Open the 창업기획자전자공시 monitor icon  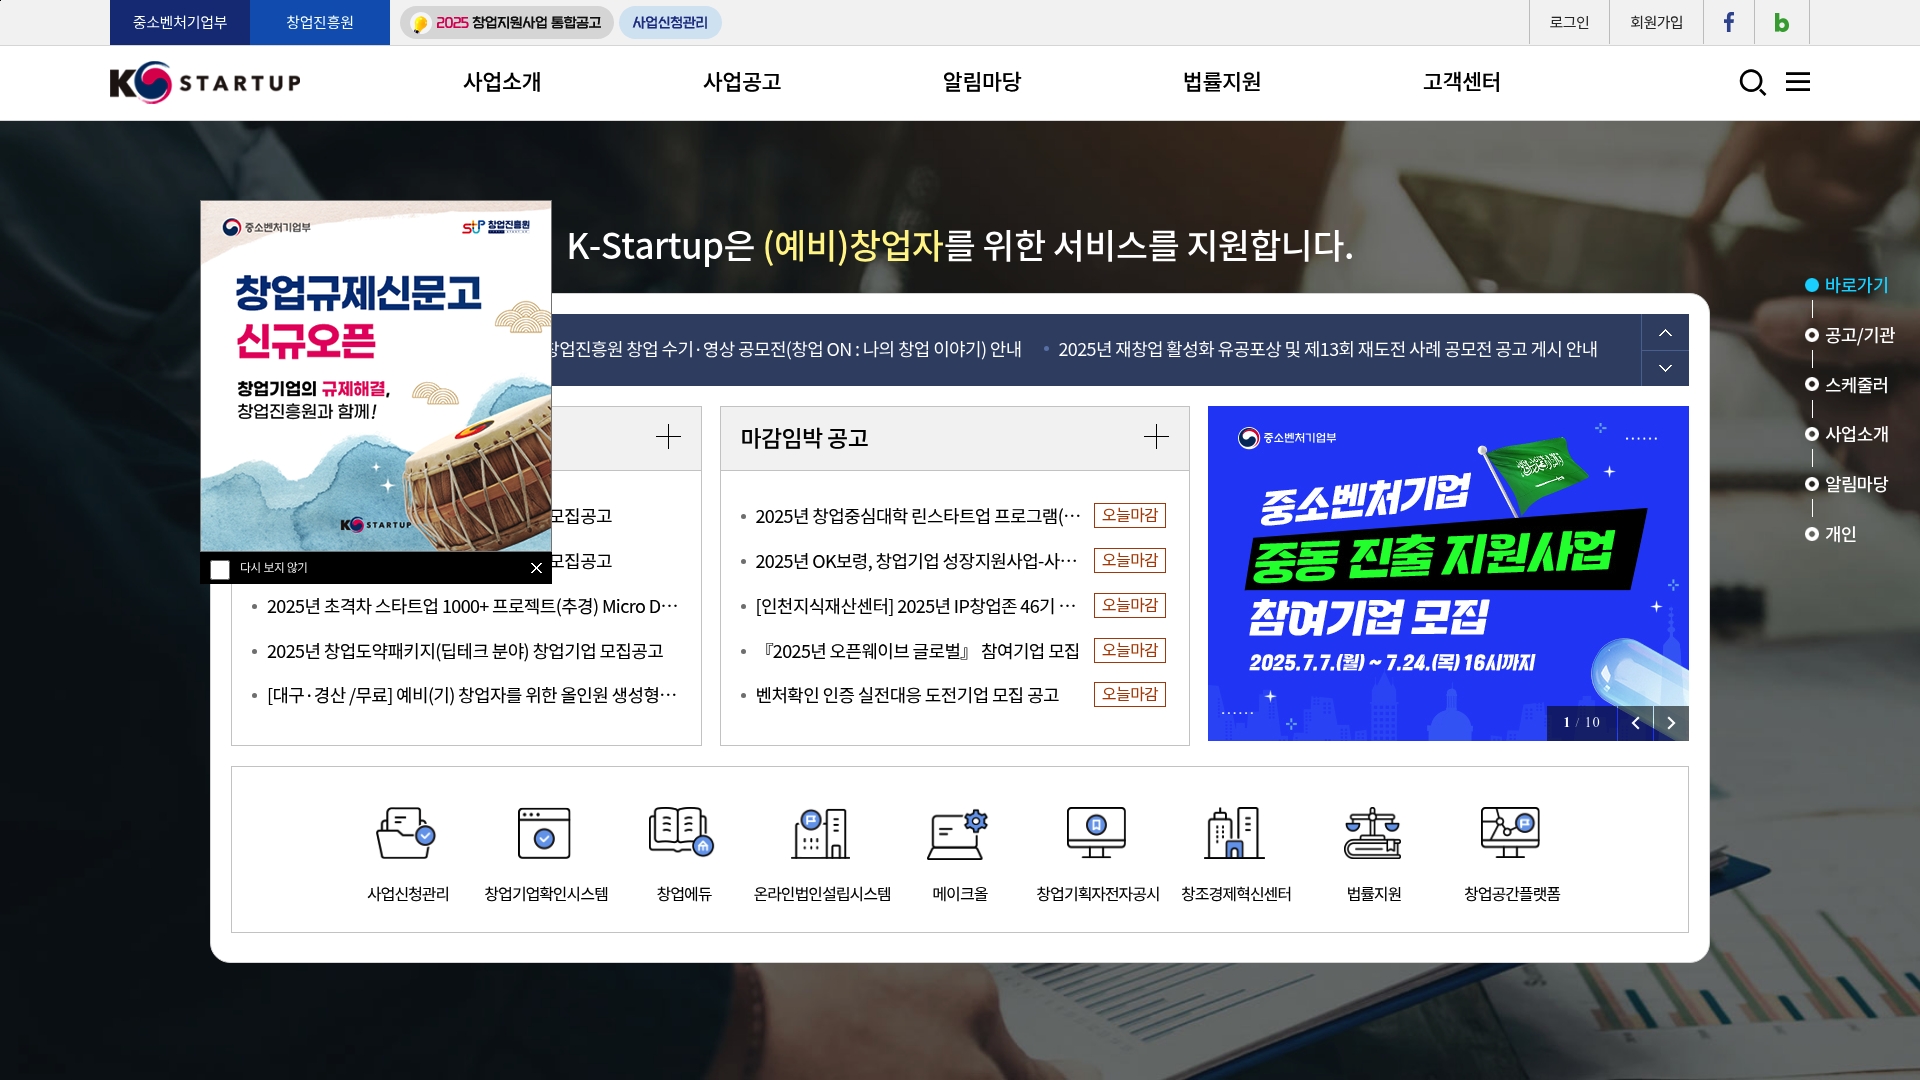1096,833
